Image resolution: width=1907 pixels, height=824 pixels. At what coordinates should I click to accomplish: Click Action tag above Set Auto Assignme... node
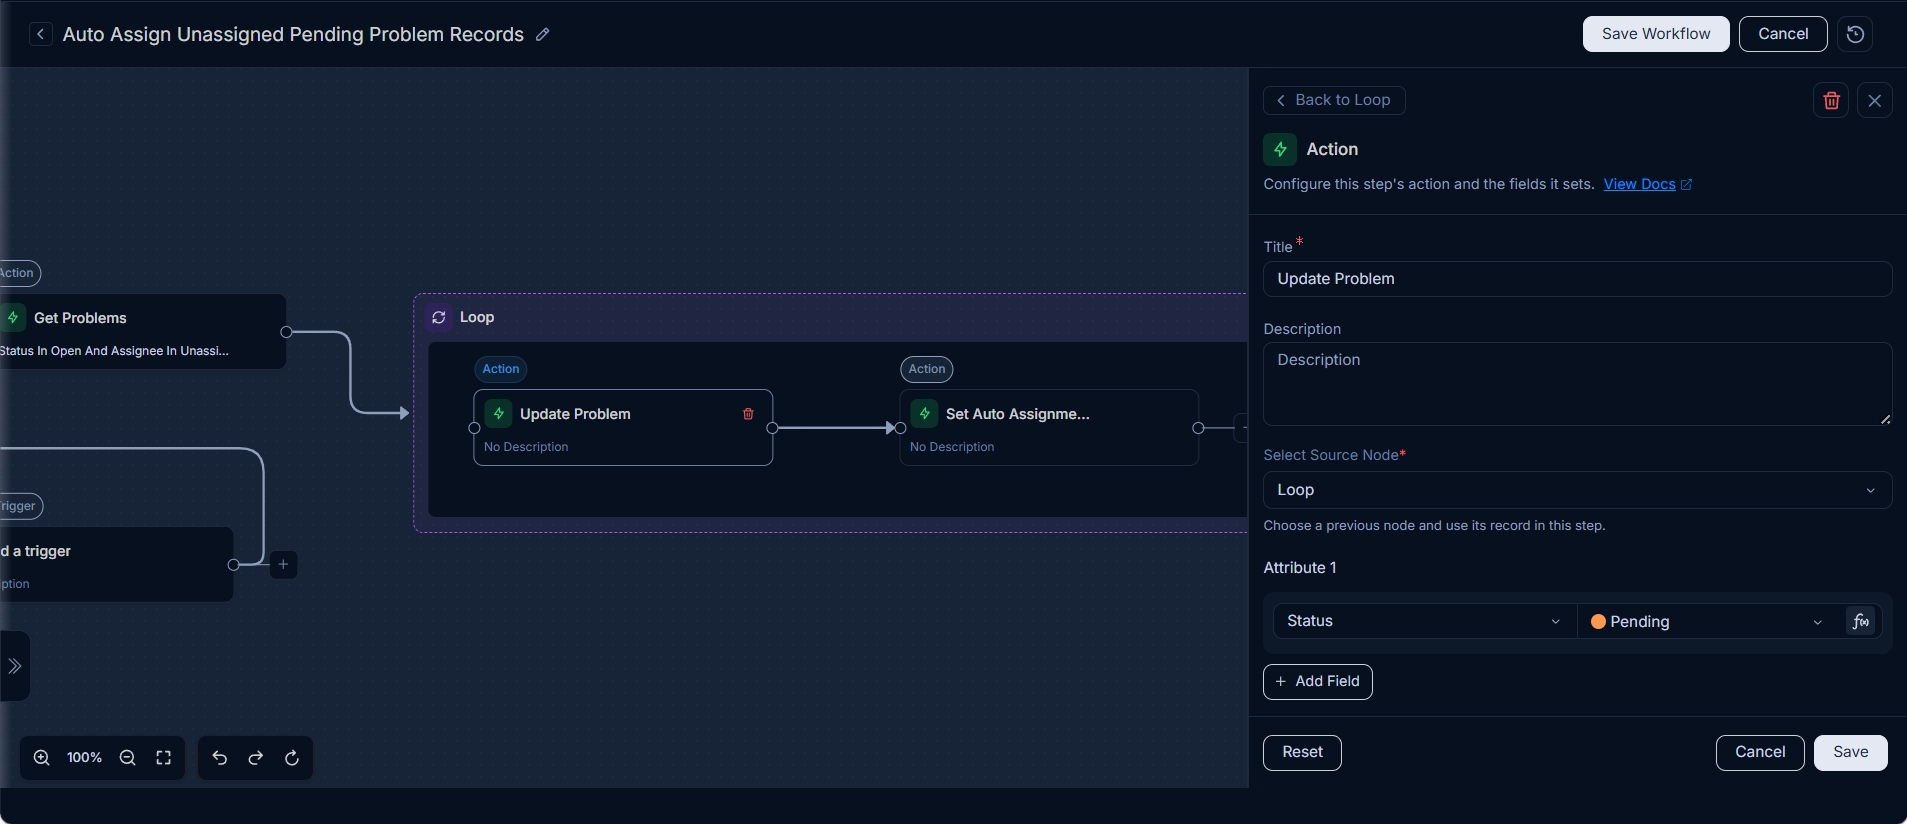[x=927, y=369]
